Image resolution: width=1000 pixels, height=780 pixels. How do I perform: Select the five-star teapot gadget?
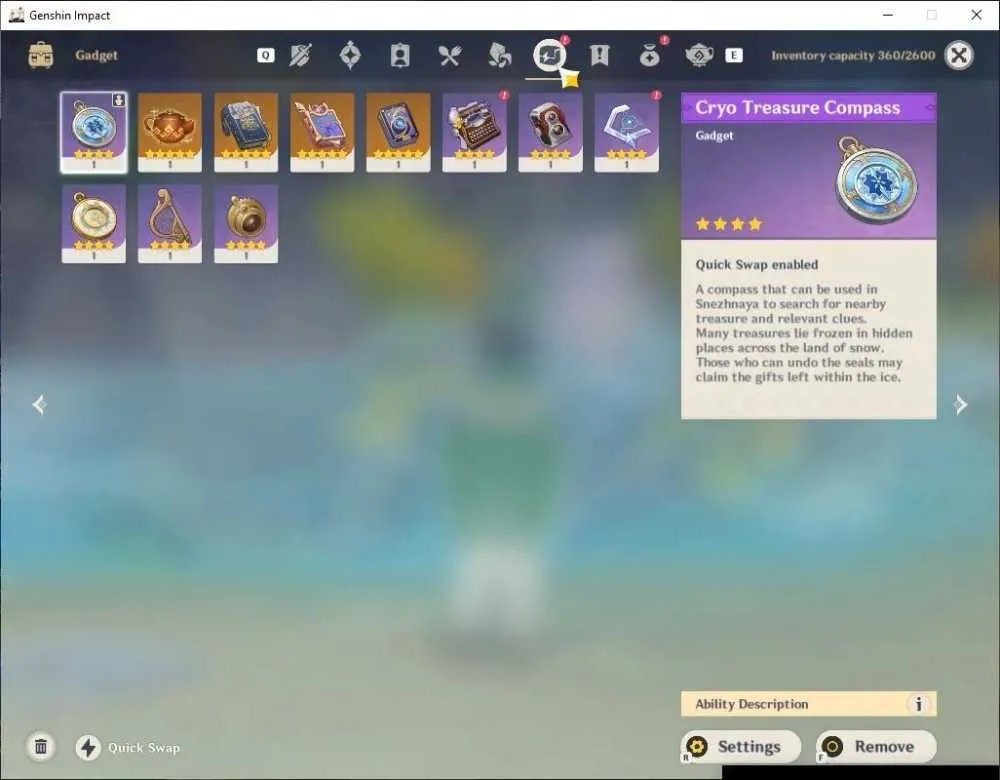tap(170, 132)
